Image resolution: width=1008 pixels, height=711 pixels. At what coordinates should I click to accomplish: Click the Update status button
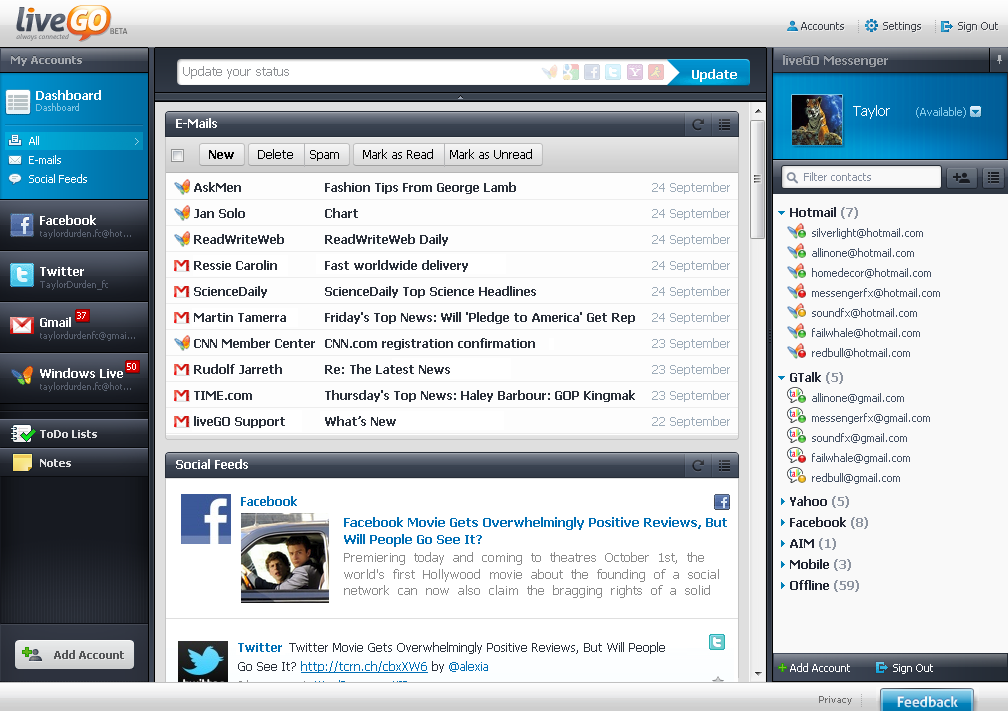click(x=708, y=73)
